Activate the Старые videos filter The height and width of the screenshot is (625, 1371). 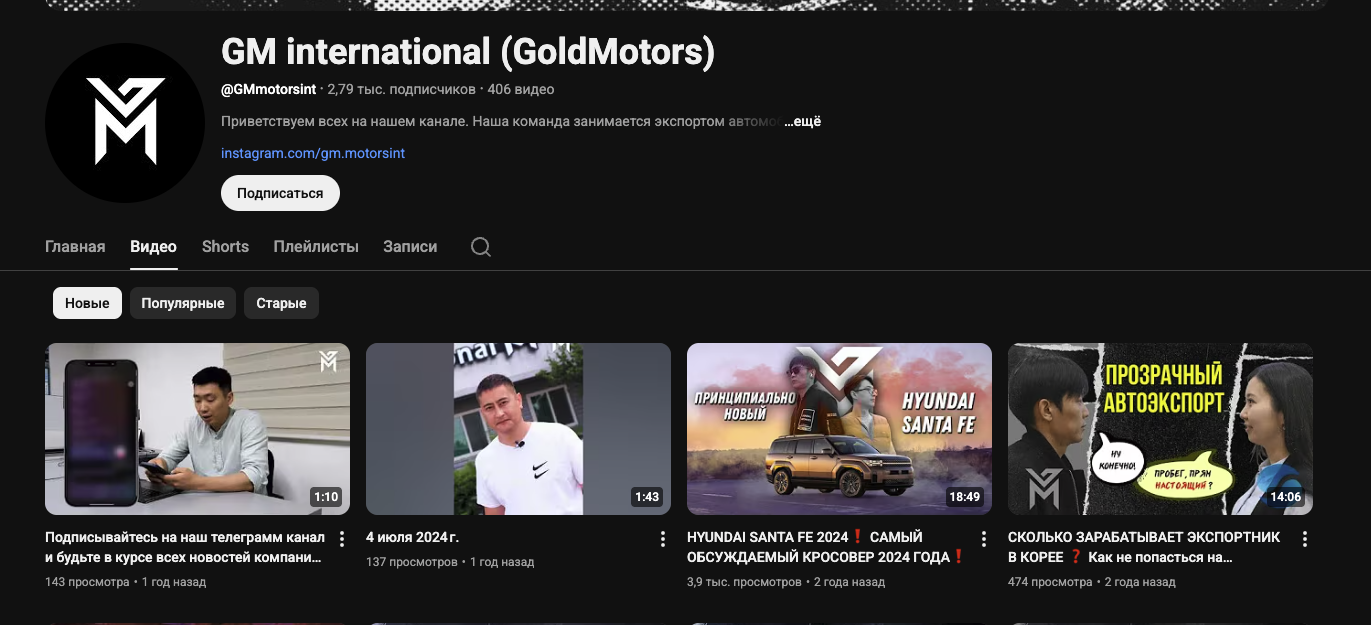coord(281,302)
